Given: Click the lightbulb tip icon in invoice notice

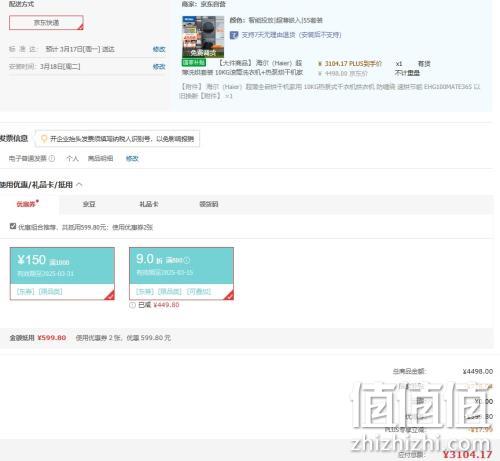Looking at the screenshot, I should click(44, 138).
